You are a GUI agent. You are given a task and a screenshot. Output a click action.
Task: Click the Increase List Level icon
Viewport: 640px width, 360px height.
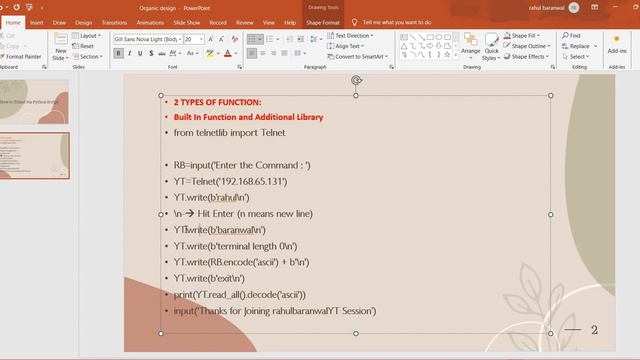pyautogui.click(x=300, y=39)
